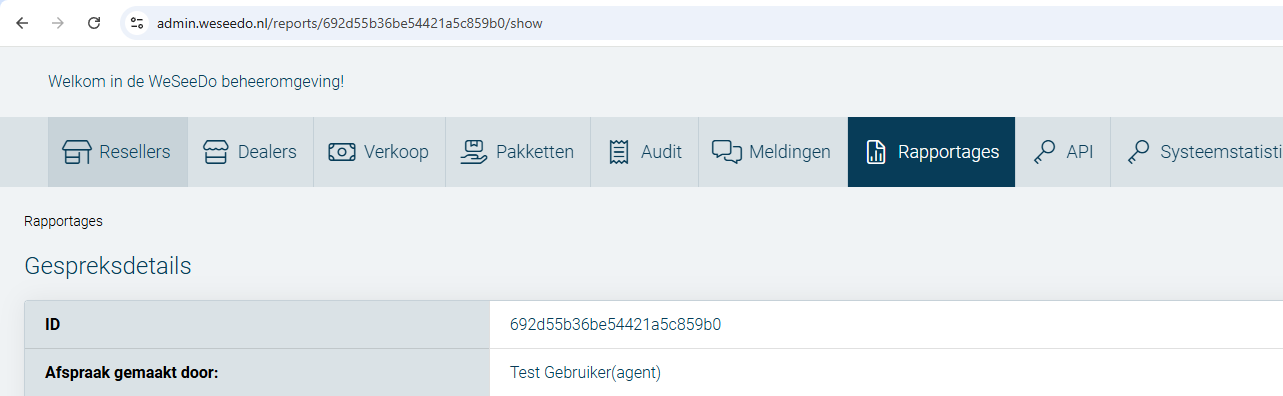Open site information icon in address bar

(138, 23)
